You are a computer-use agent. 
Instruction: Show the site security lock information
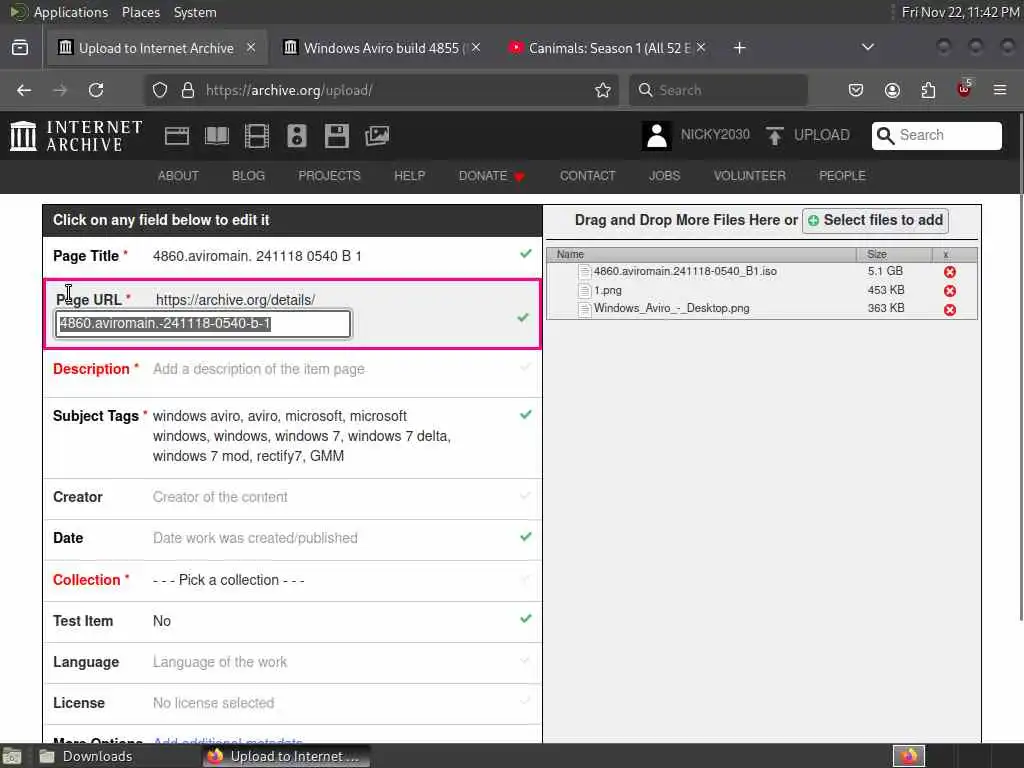coord(187,90)
